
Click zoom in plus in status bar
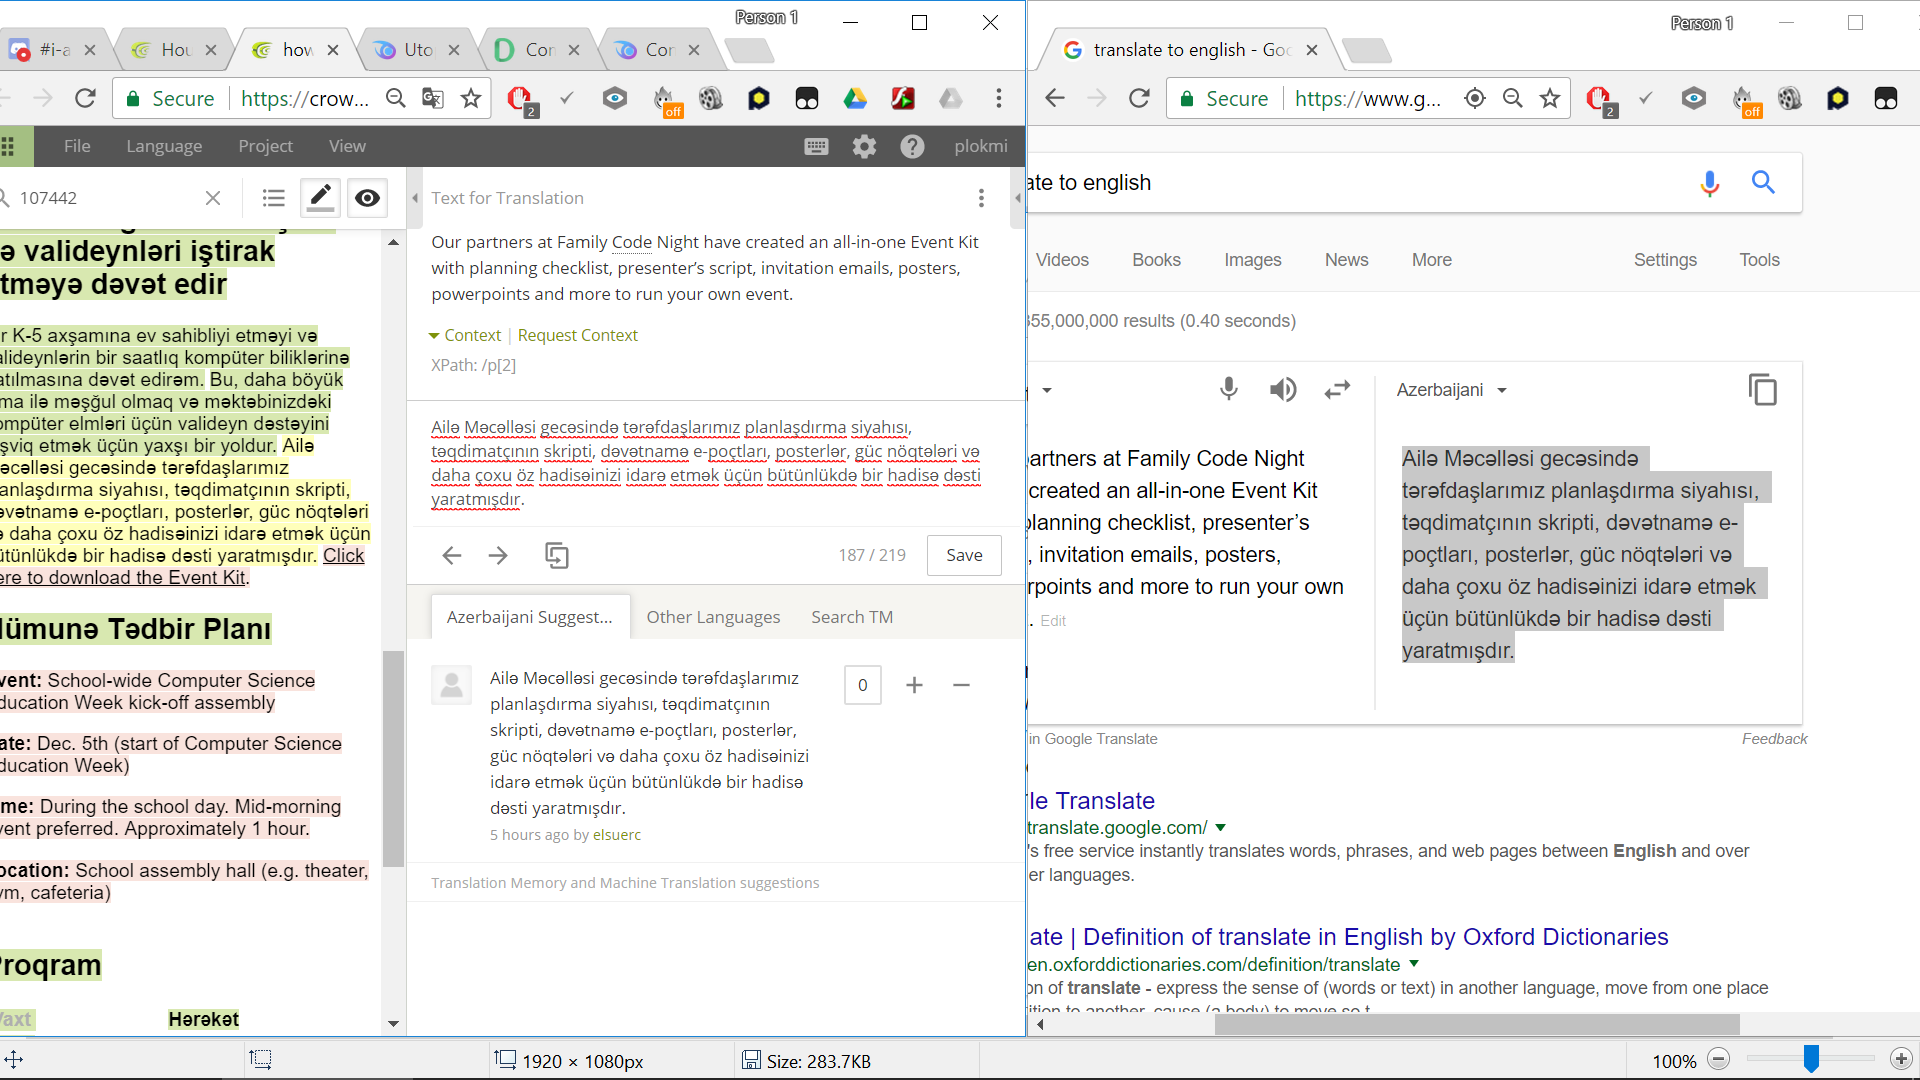pos(1901,1059)
